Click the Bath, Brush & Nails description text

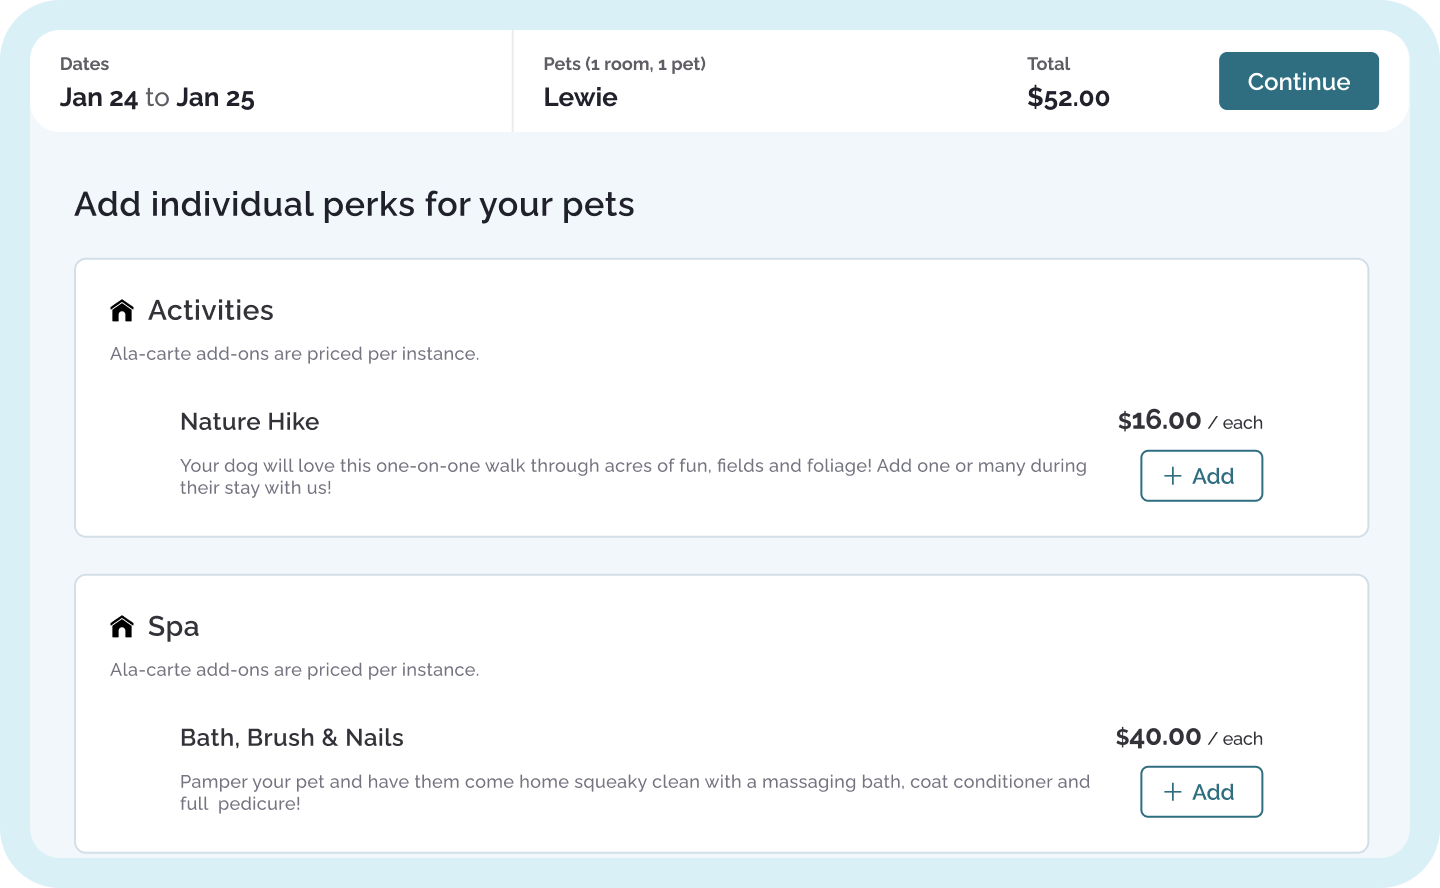(x=635, y=793)
